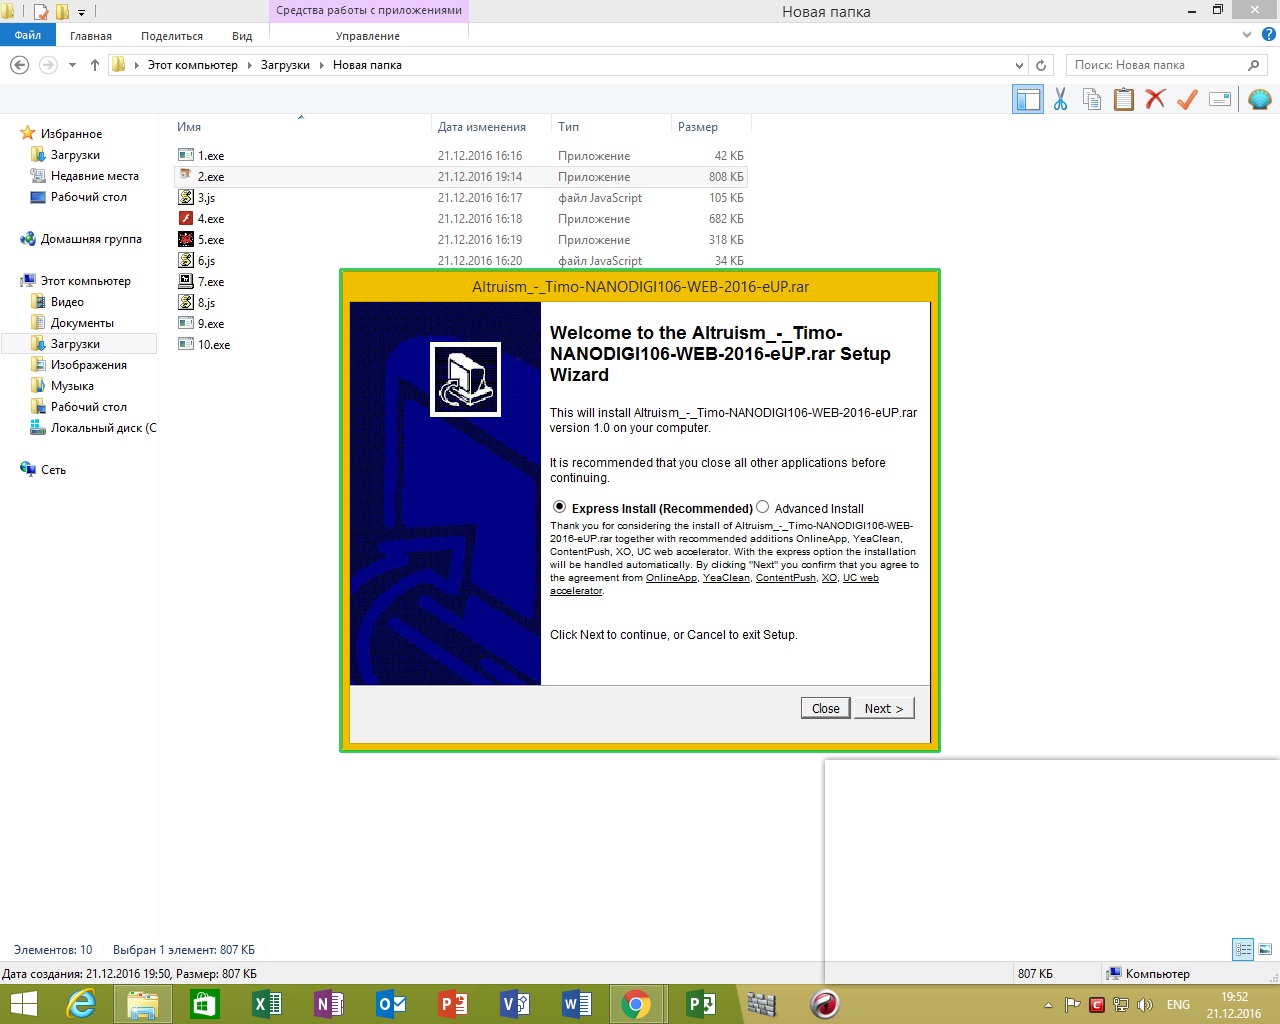Expand 'Этот компьютер' breadcrumb arrow
The height and width of the screenshot is (1024, 1280).
pos(249,65)
